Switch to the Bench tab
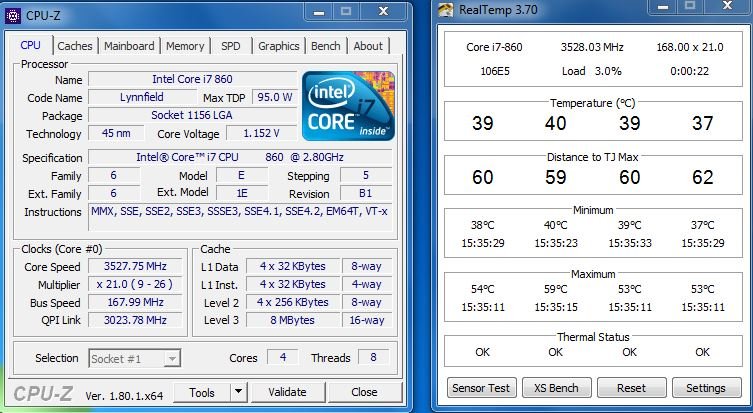Viewport: 753px width, 413px height. [x=326, y=46]
